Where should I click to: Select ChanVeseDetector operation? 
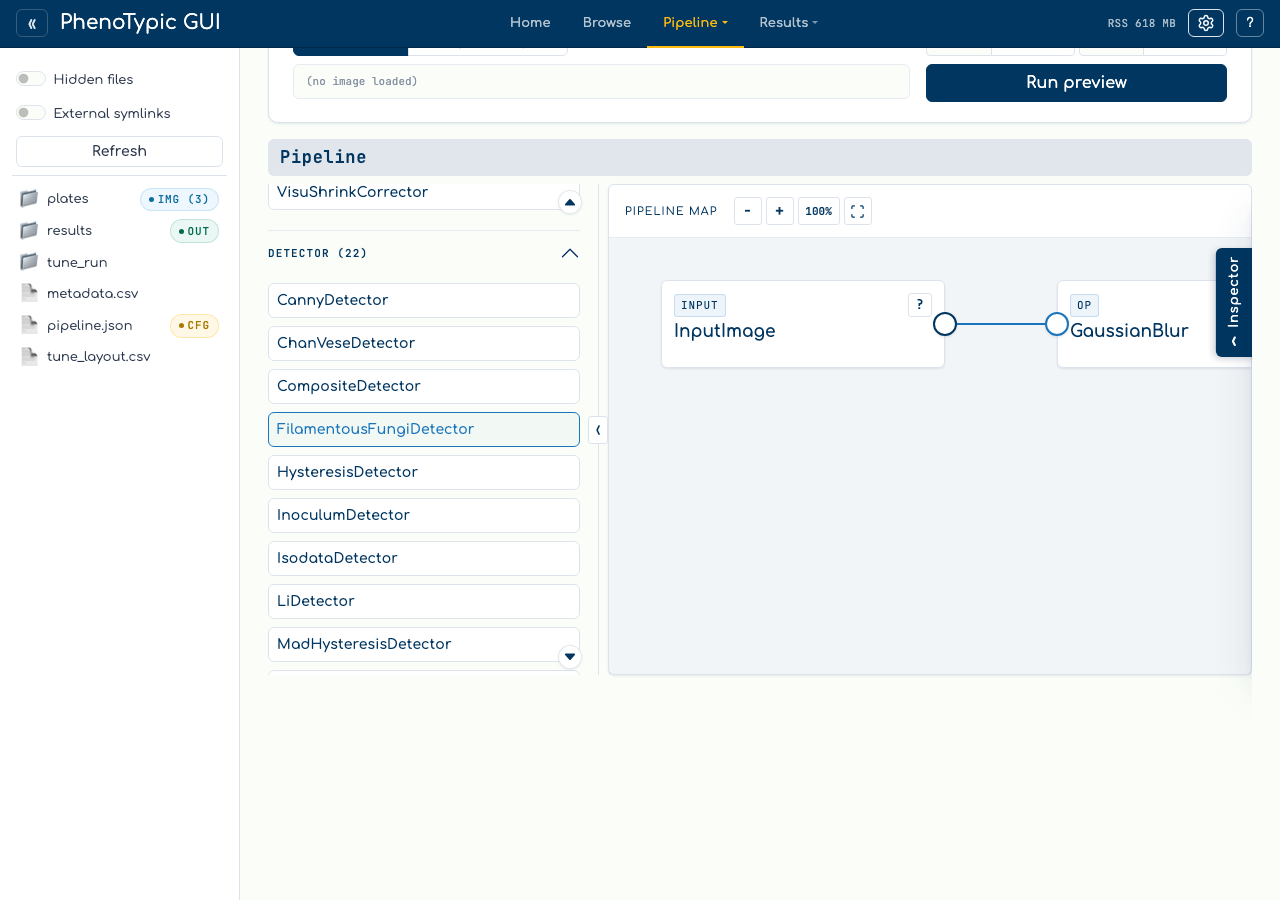[424, 343]
